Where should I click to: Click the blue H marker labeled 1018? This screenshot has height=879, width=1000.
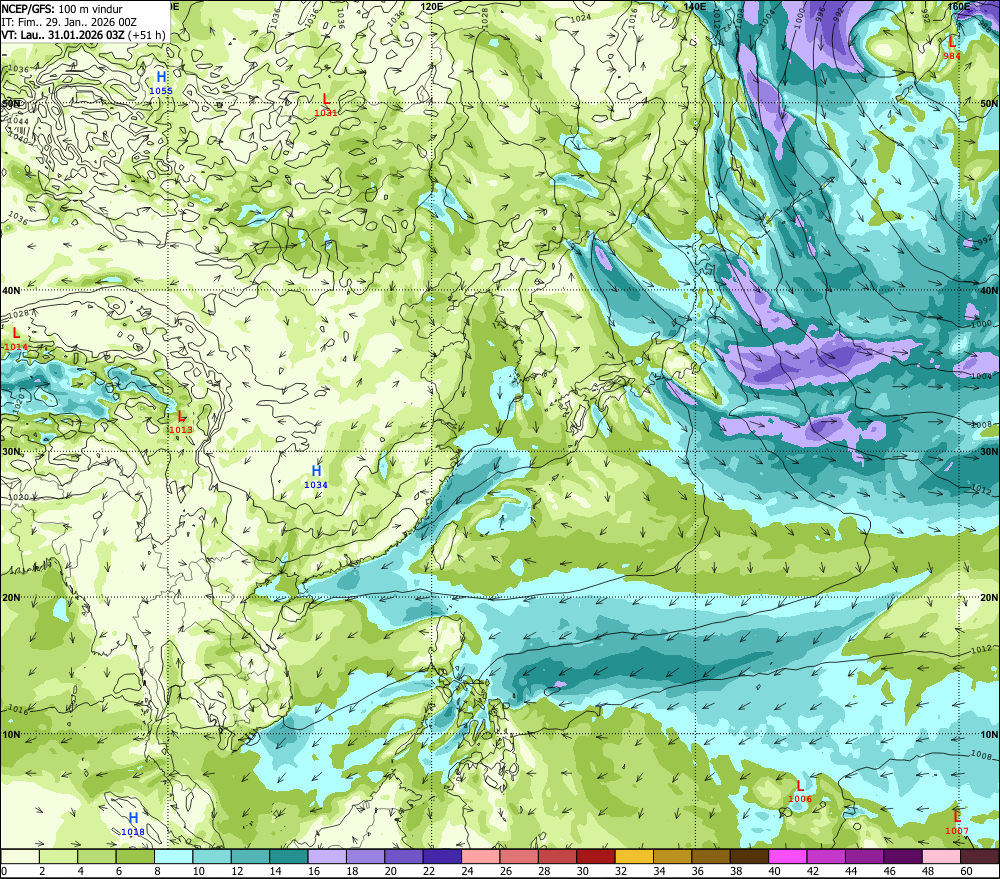[x=133, y=818]
